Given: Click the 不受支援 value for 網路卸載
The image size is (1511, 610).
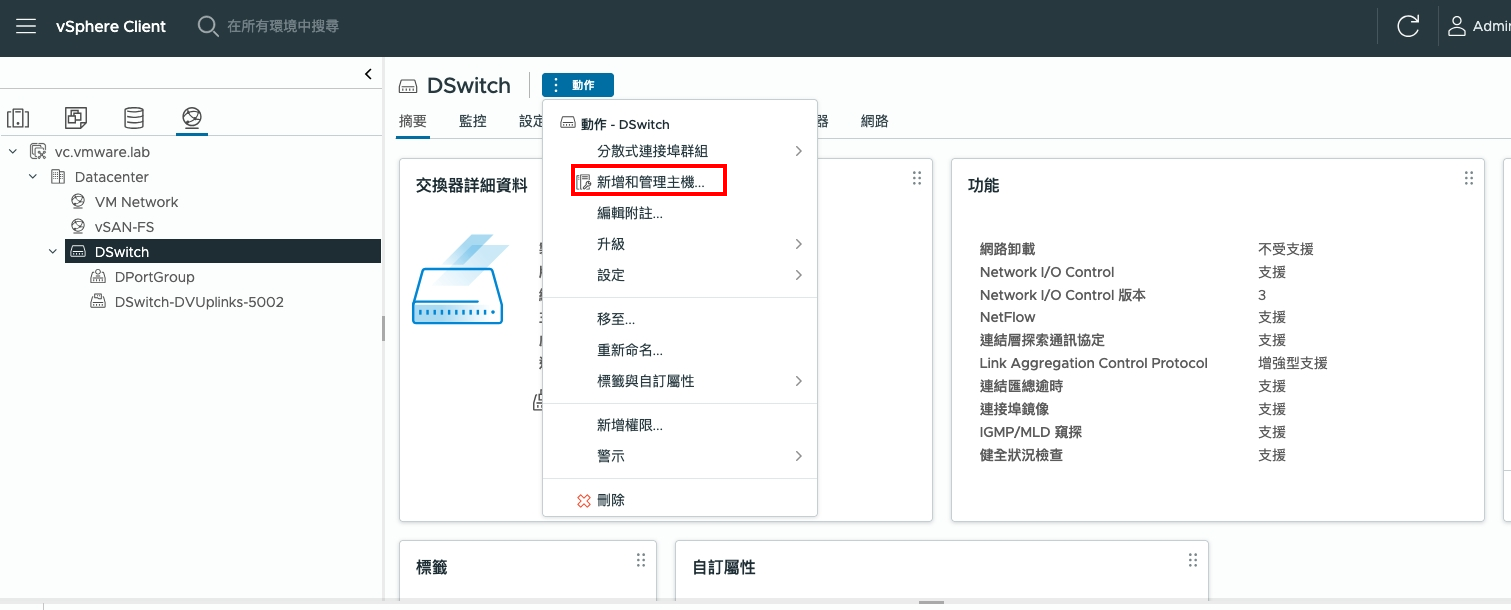Looking at the screenshot, I should pos(1285,249).
